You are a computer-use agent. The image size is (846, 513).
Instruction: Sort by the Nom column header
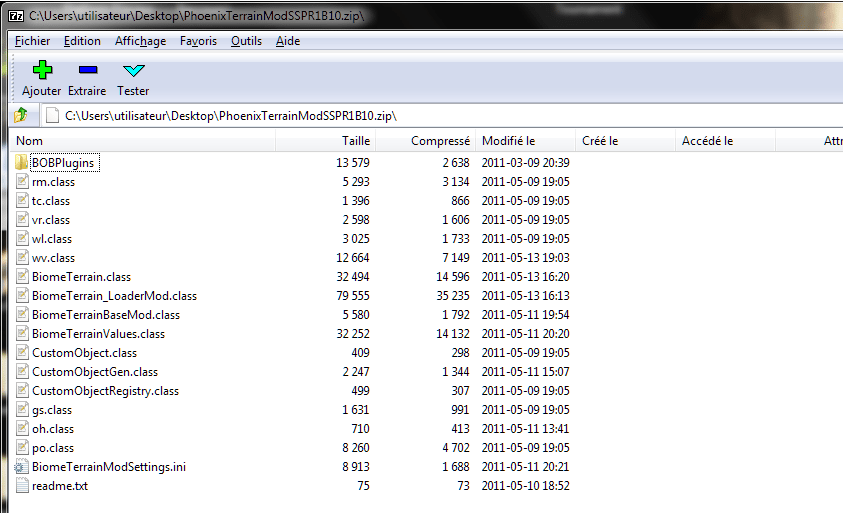tap(143, 141)
